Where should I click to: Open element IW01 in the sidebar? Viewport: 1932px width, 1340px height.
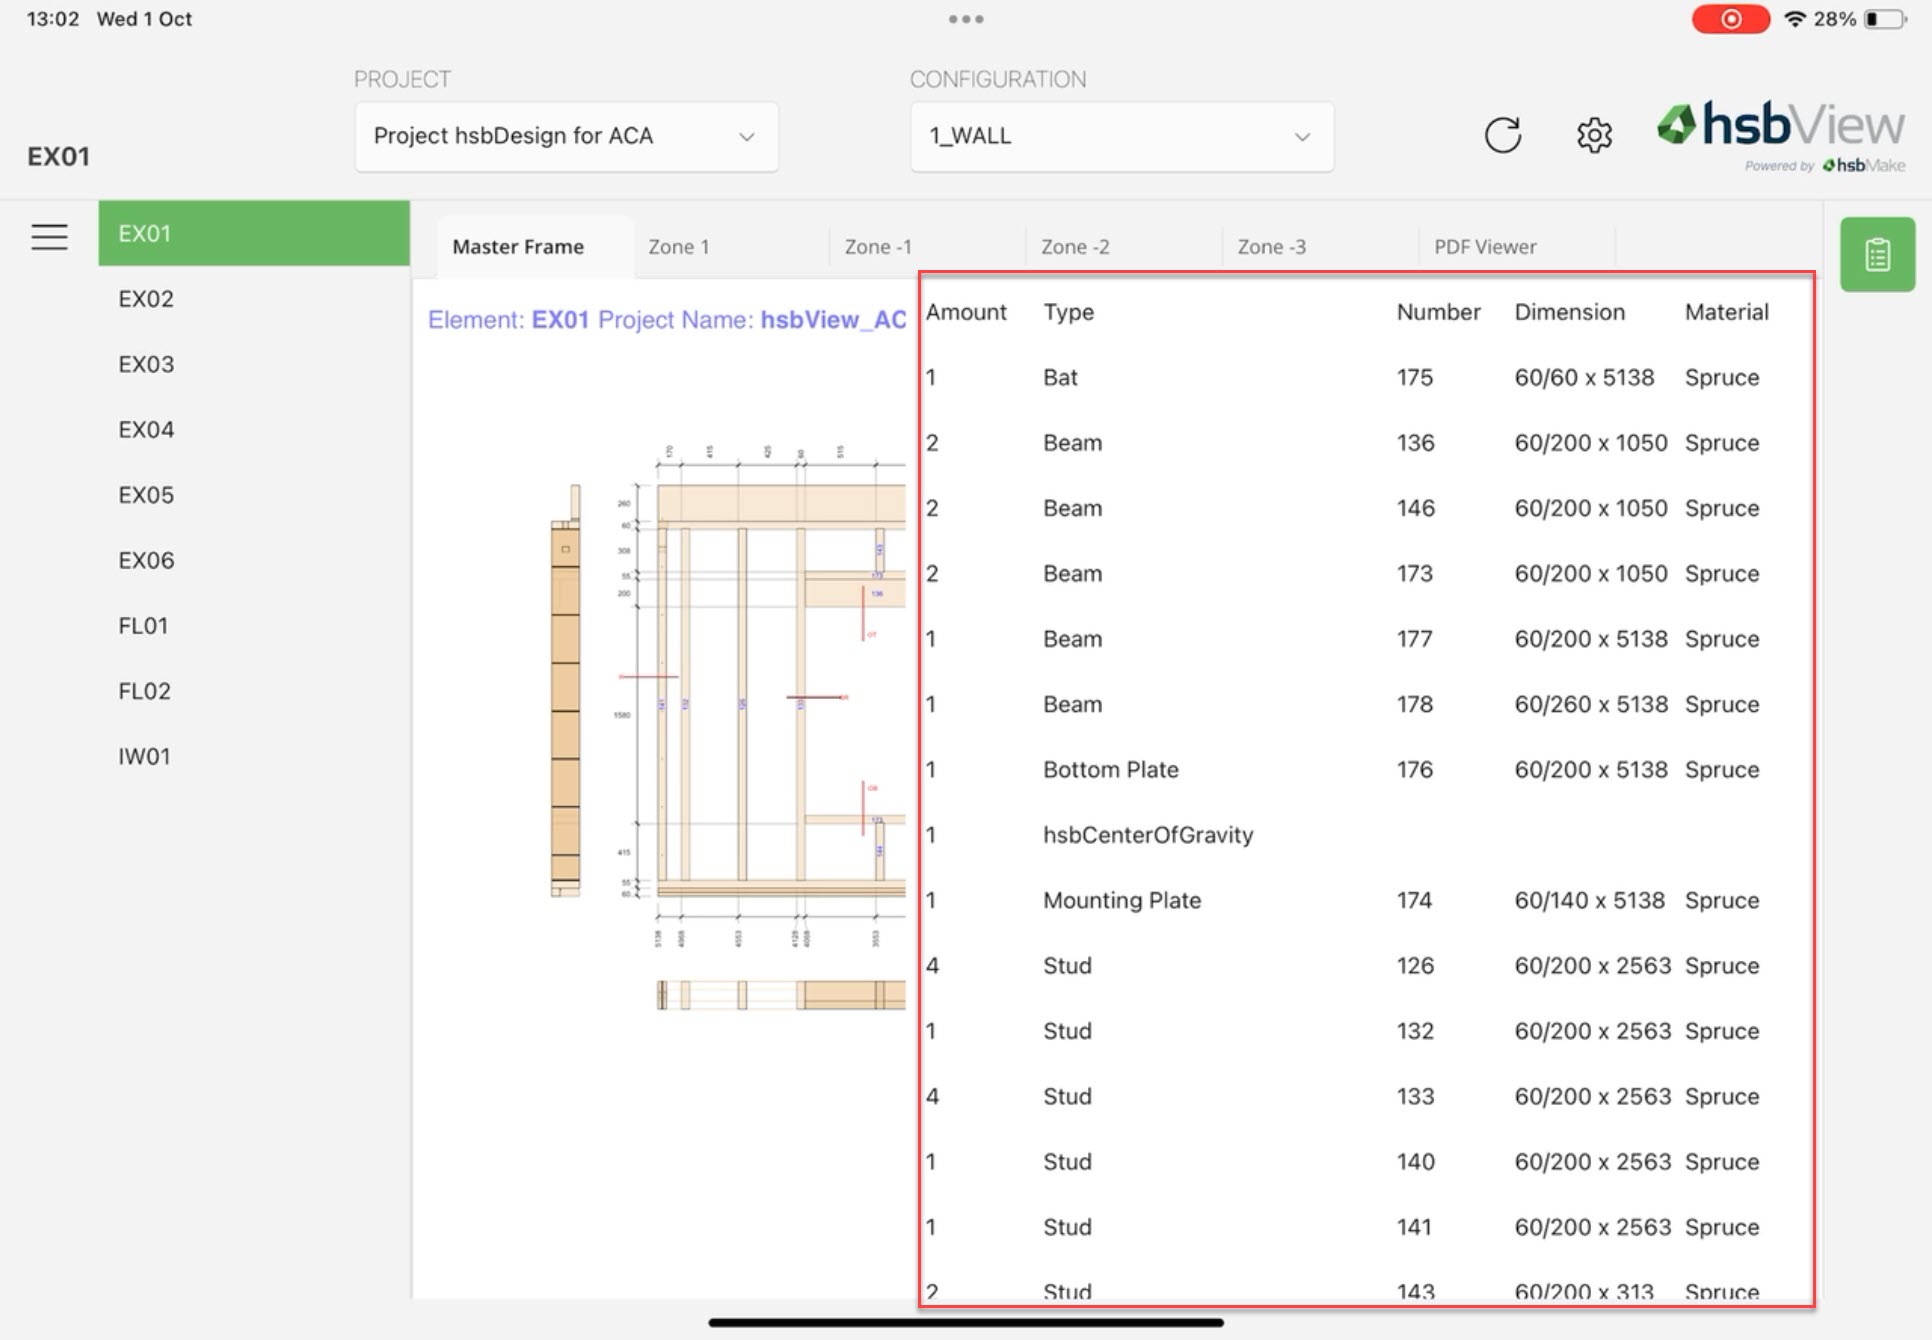144,757
